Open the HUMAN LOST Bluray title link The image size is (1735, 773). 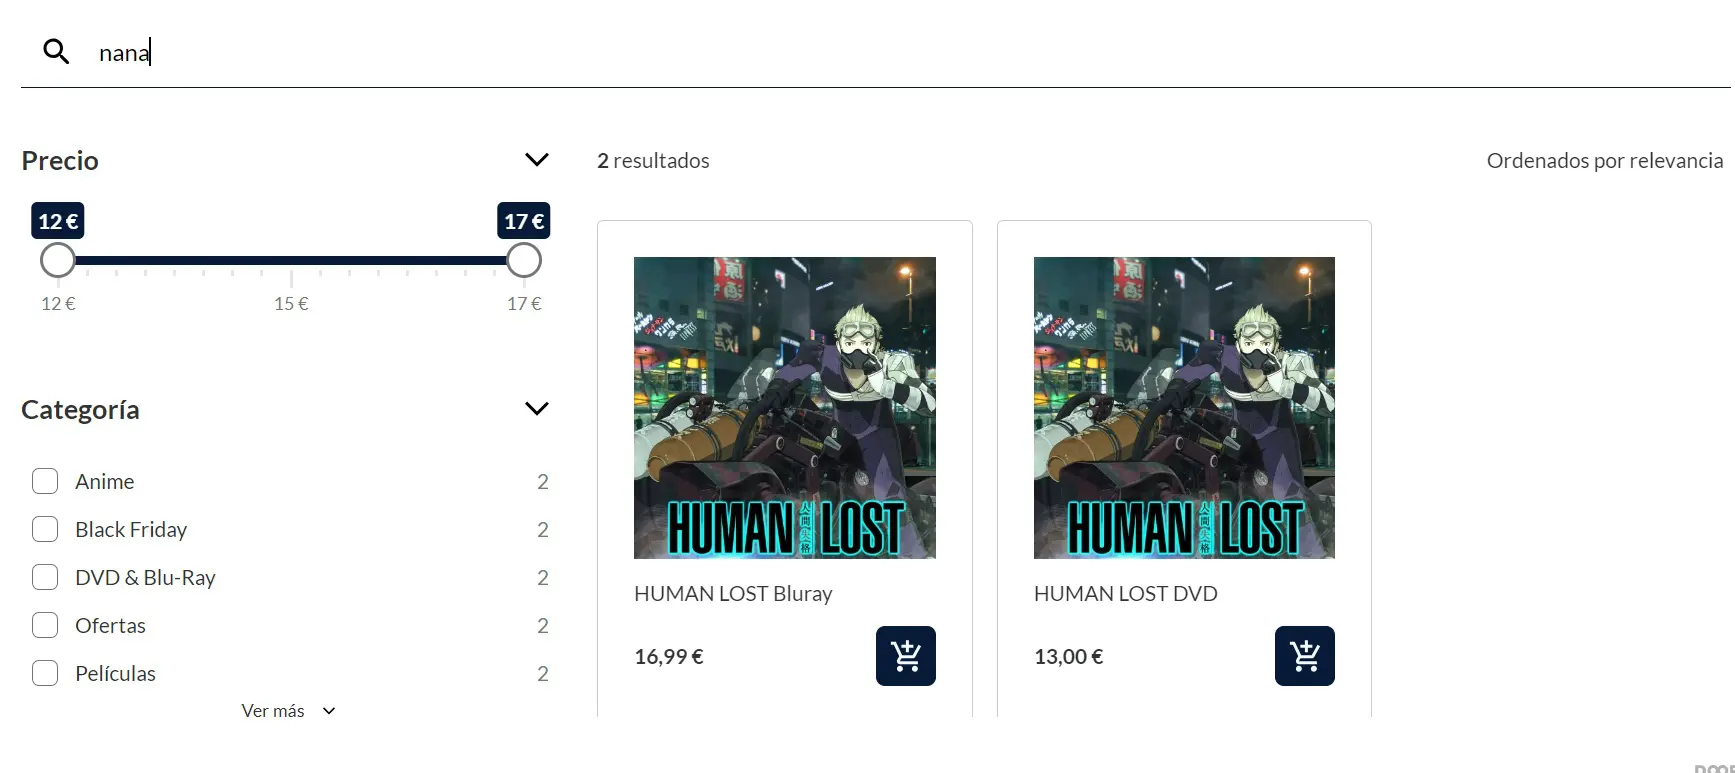click(x=733, y=594)
